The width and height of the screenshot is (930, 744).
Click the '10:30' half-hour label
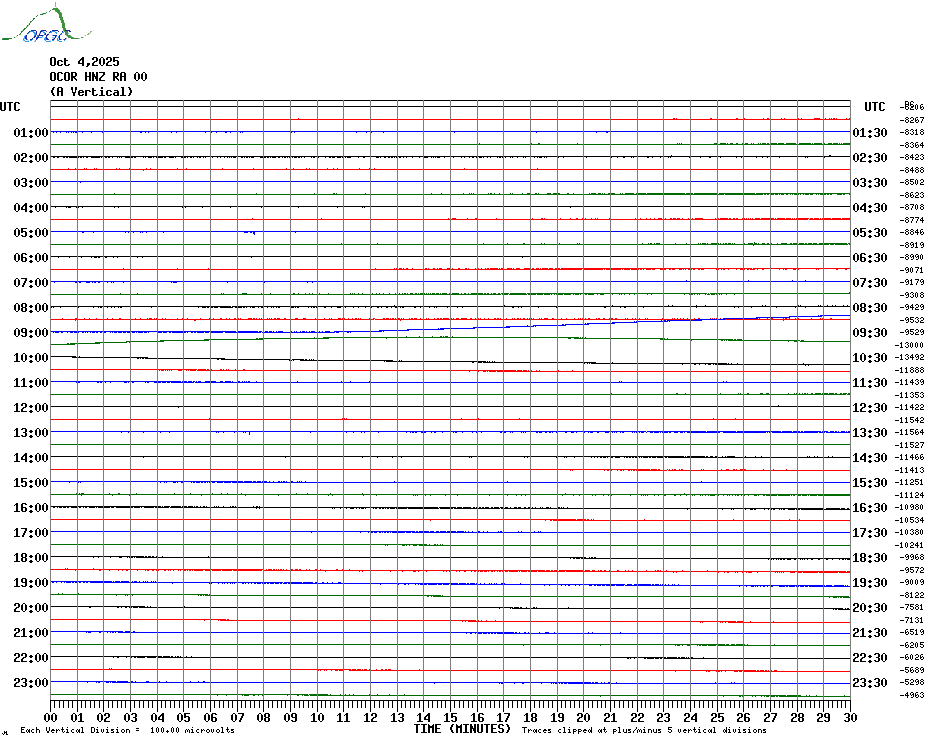click(870, 357)
